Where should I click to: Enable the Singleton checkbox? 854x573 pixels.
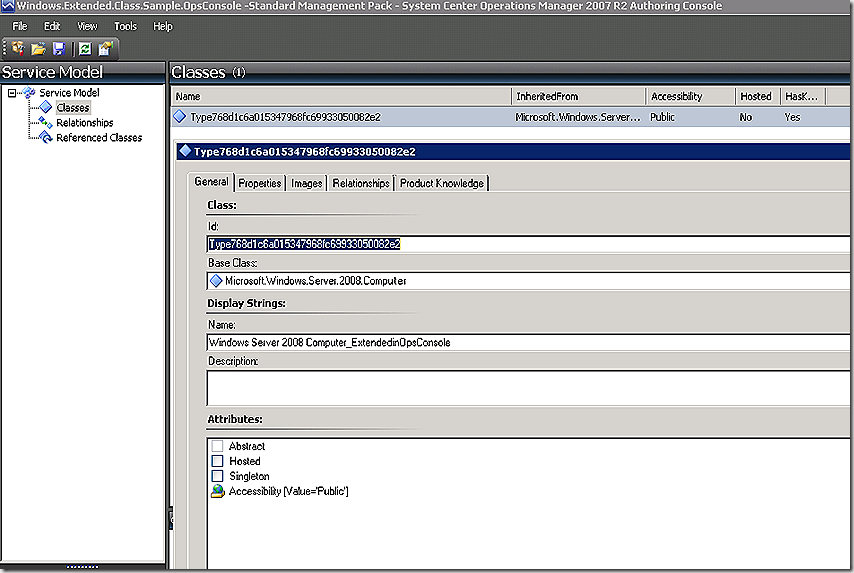click(217, 476)
